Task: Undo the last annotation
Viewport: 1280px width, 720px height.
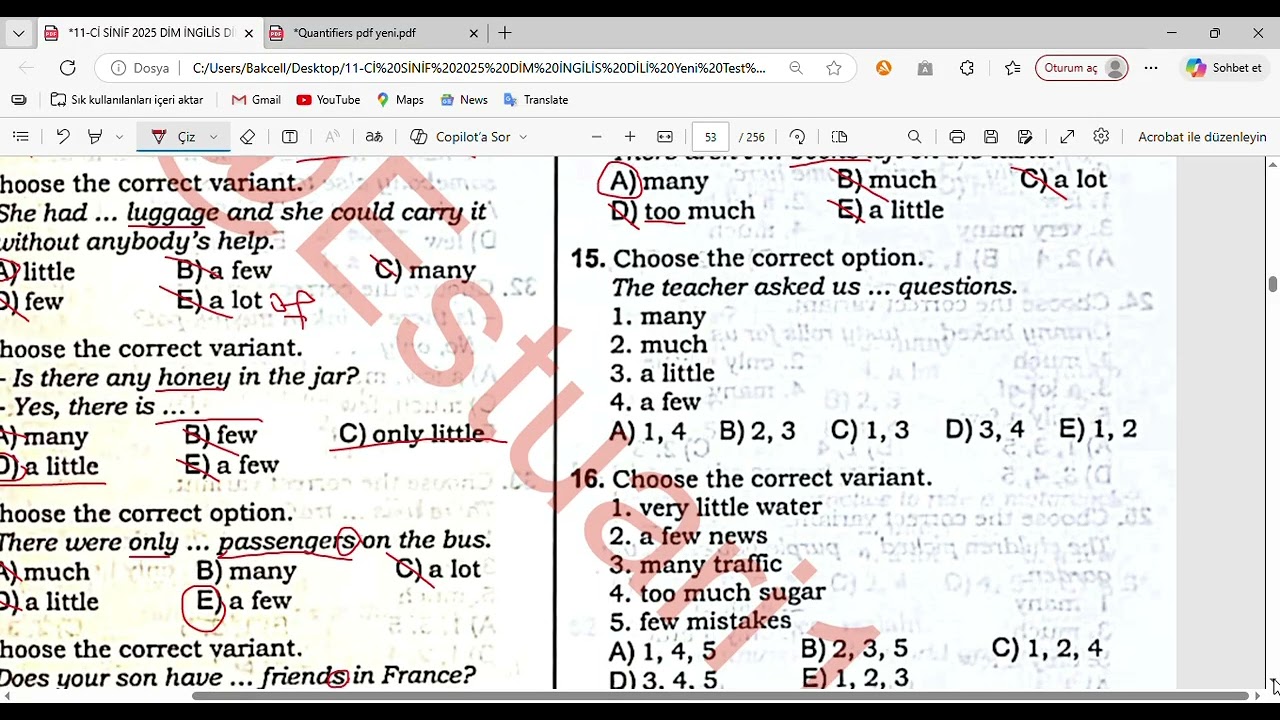Action: click(x=62, y=137)
